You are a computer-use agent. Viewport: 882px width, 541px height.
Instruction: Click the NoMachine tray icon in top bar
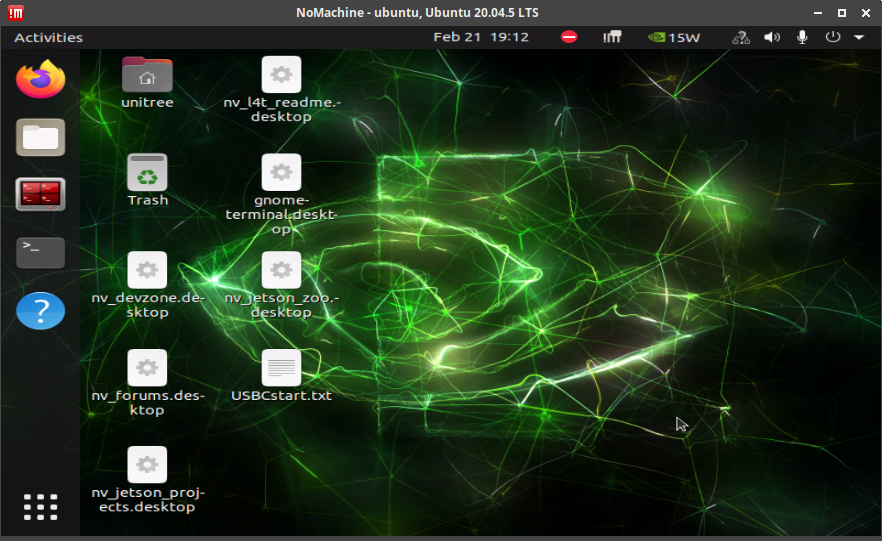612,37
